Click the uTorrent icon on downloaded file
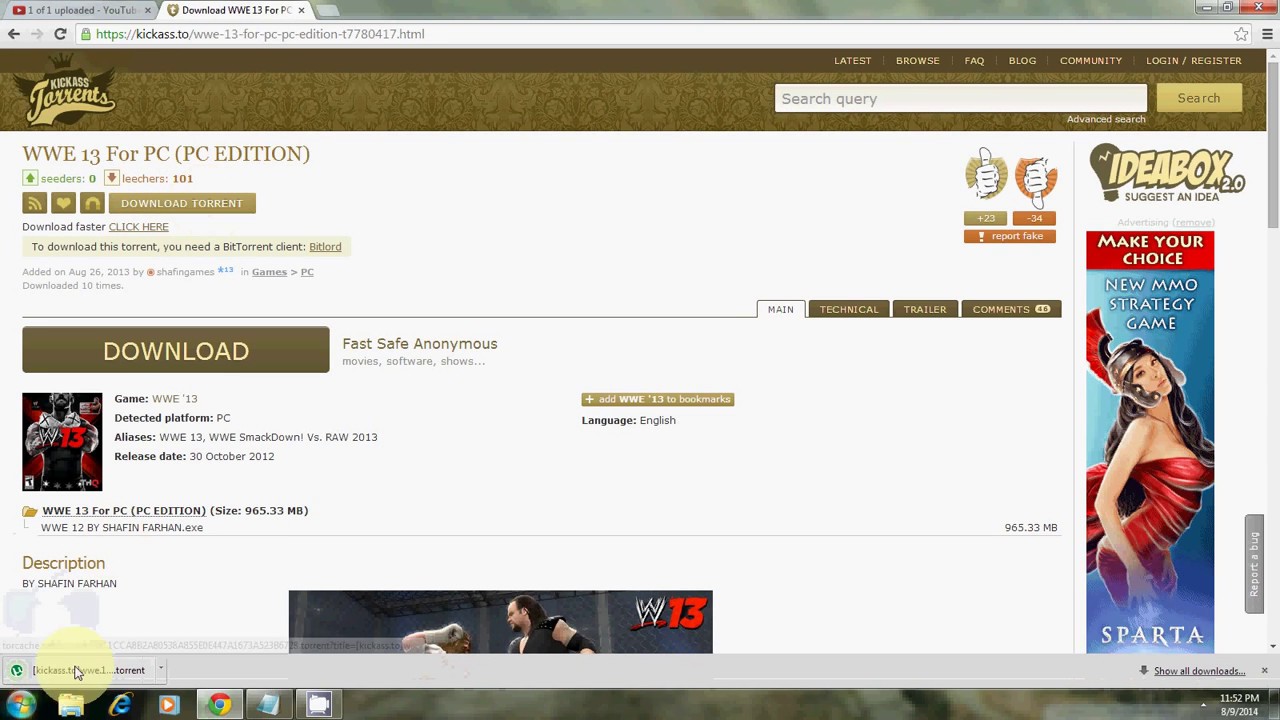Viewport: 1280px width, 720px height. click(x=16, y=671)
